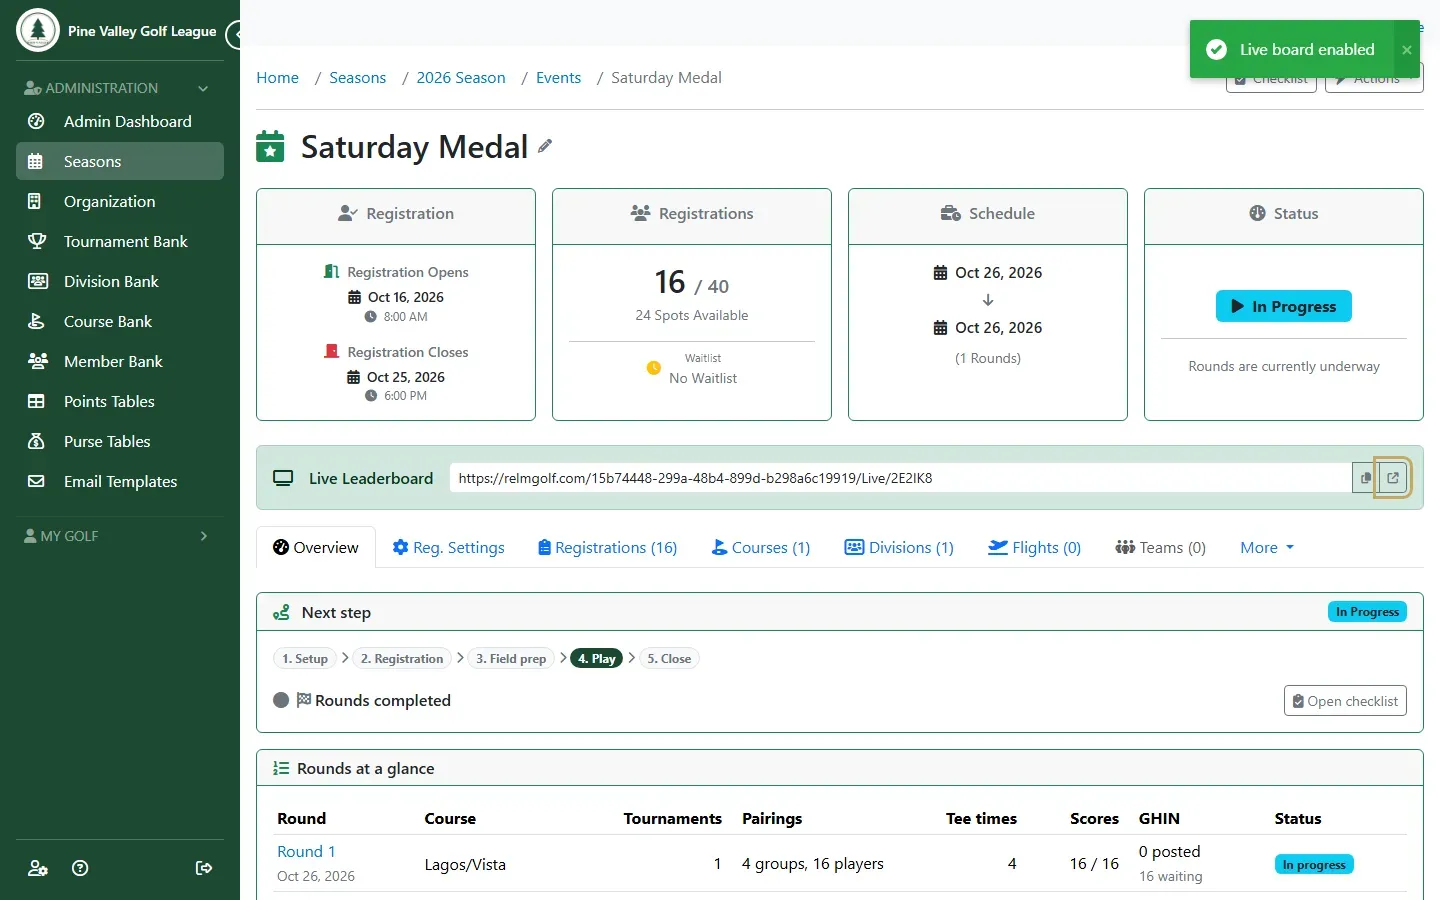This screenshot has width=1440, height=900.
Task: Click the user settings icon at sidebar bottom
Action: (38, 868)
